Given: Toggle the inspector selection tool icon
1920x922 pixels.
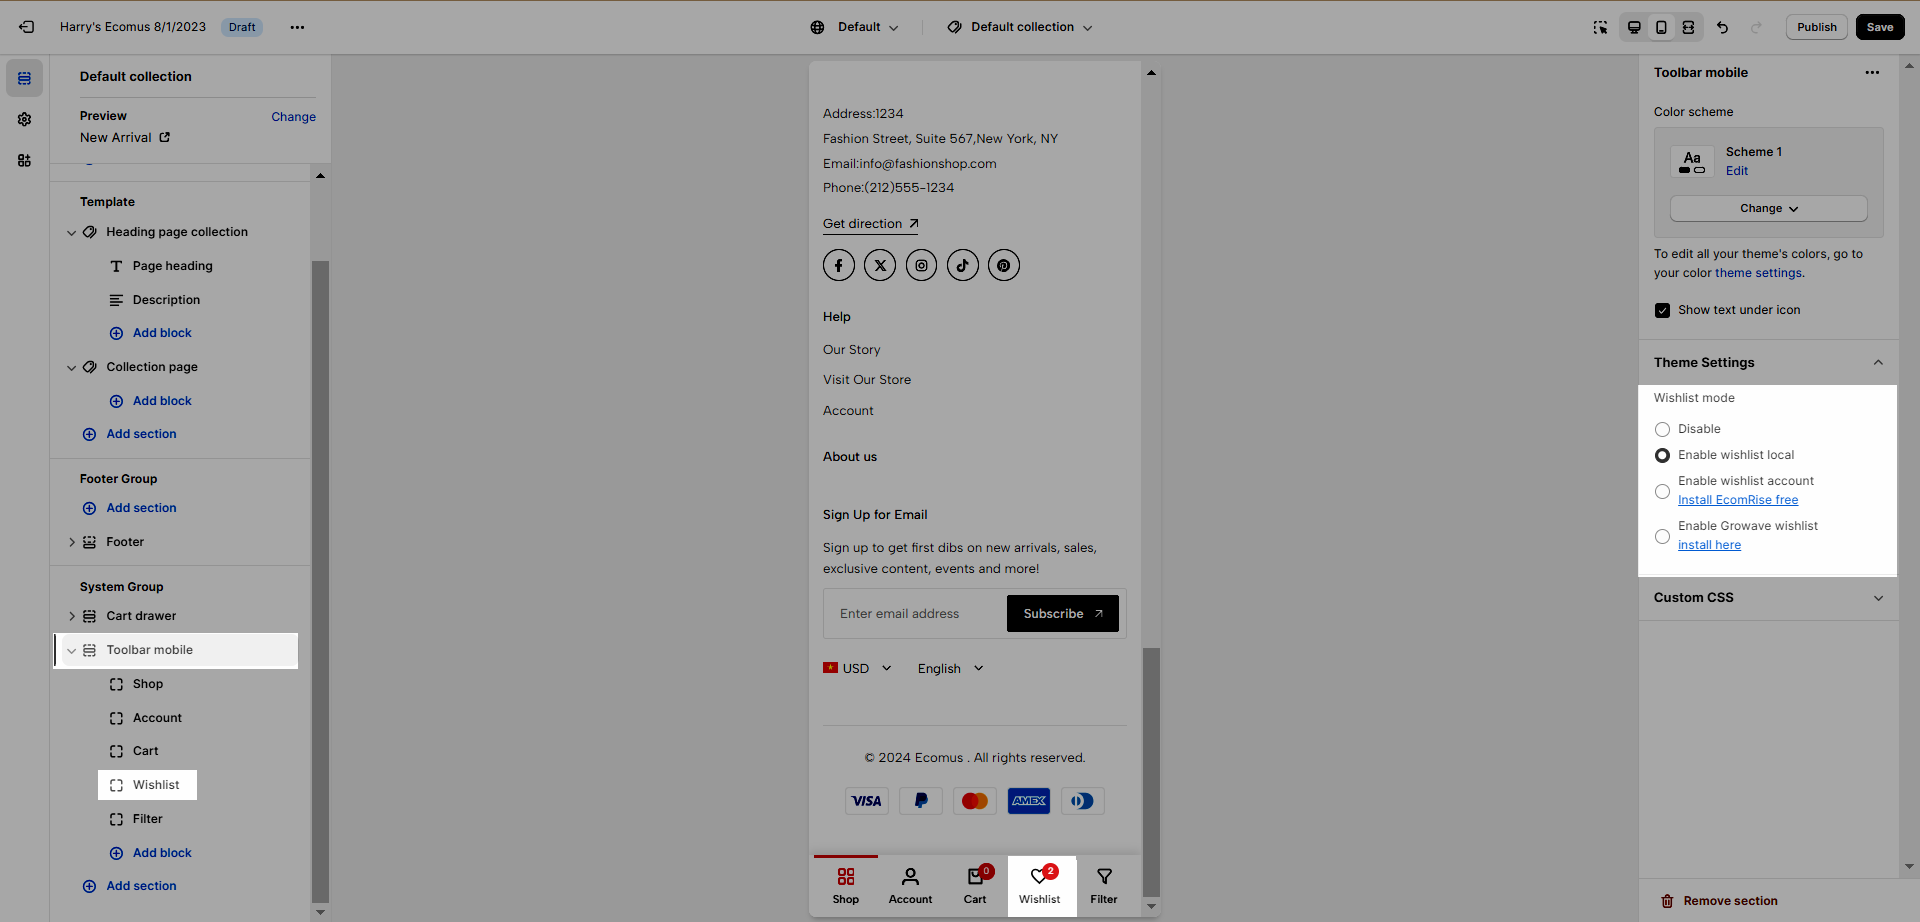Looking at the screenshot, I should (x=1600, y=27).
